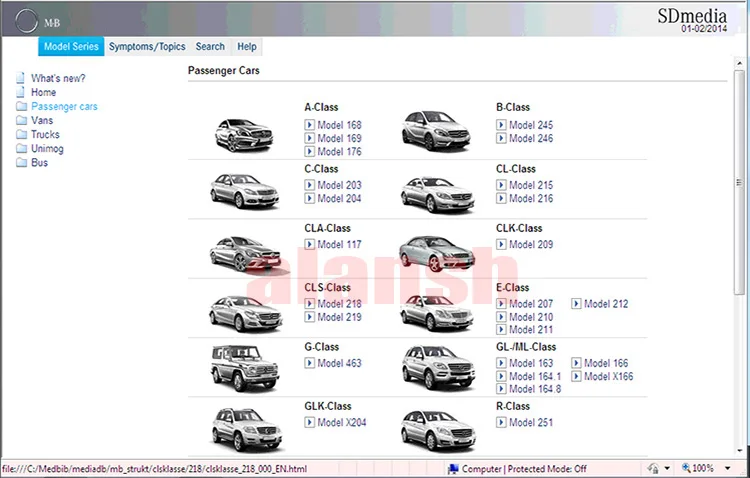Click arrow icon beside Model X166
The image size is (750, 478).
[576, 376]
